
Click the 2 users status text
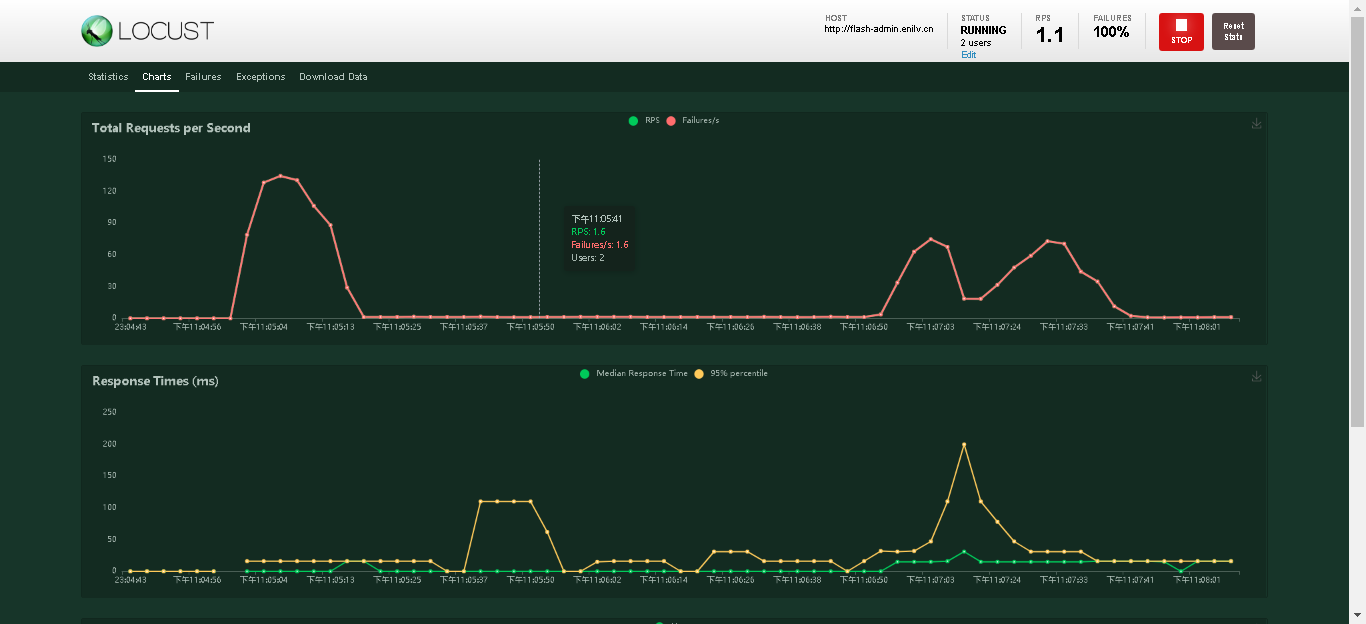977,43
